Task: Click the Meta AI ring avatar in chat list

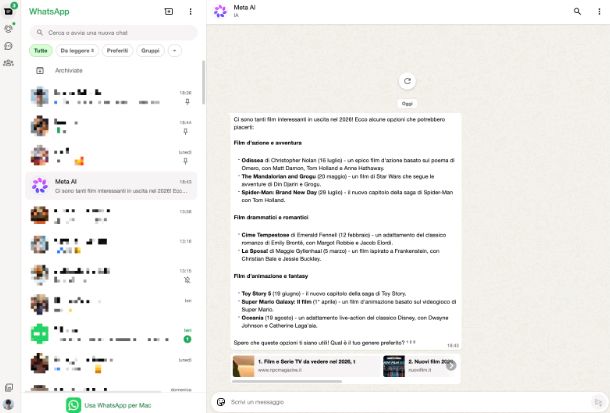Action: click(40, 186)
